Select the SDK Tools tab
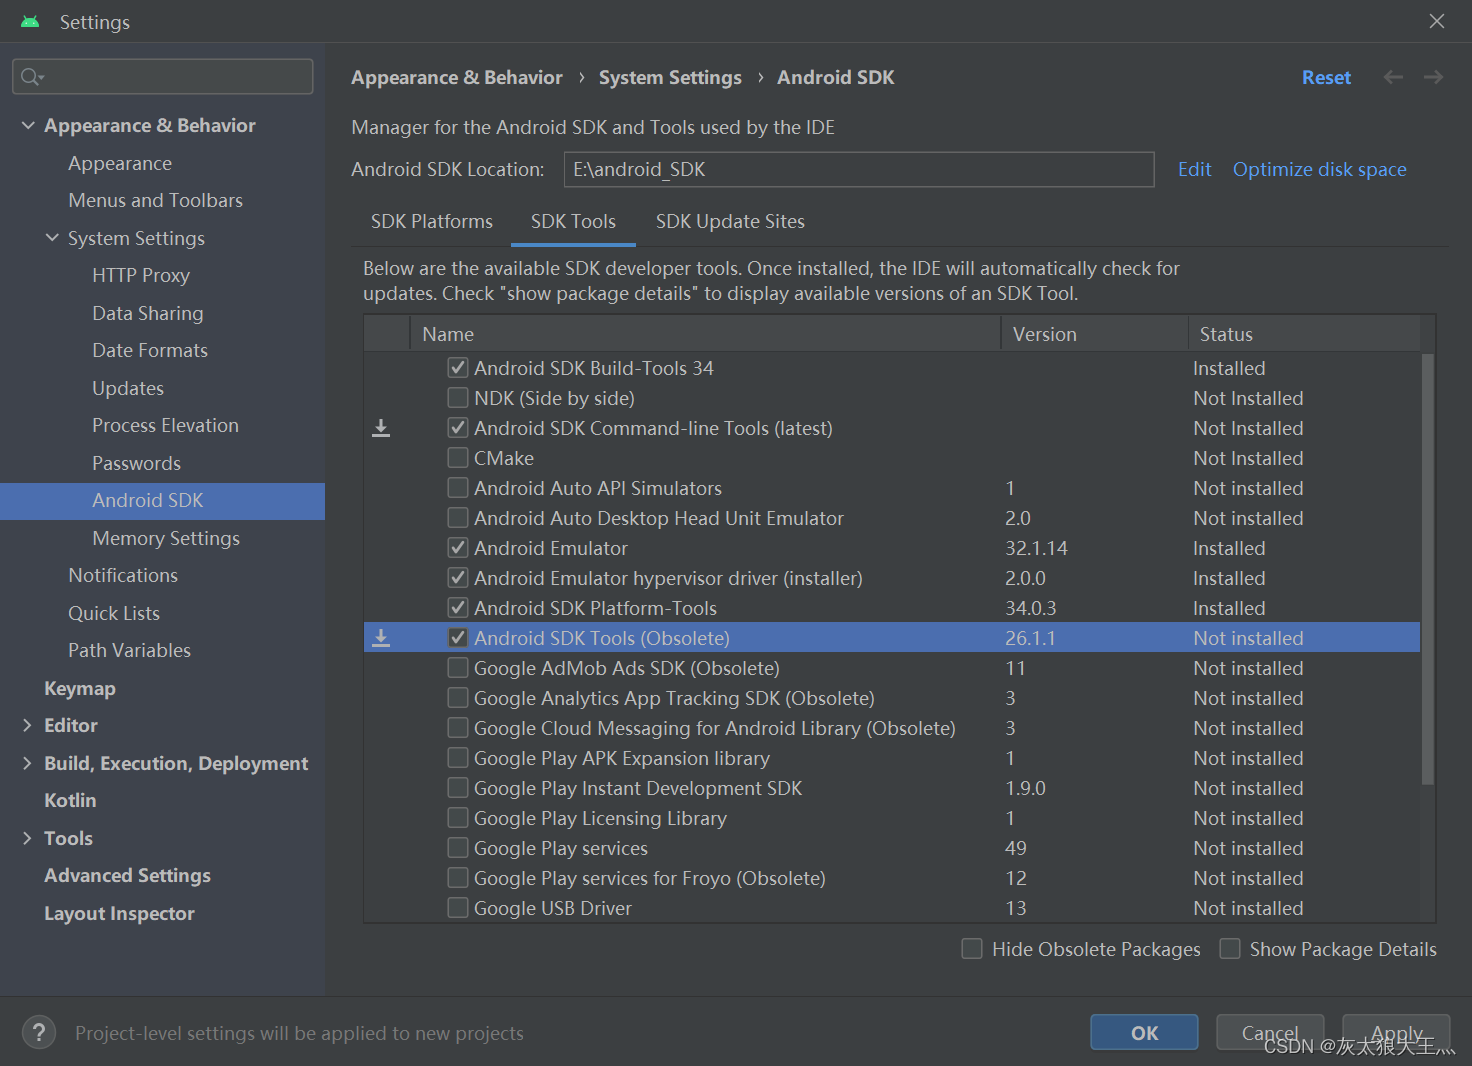The width and height of the screenshot is (1472, 1066). click(x=573, y=221)
